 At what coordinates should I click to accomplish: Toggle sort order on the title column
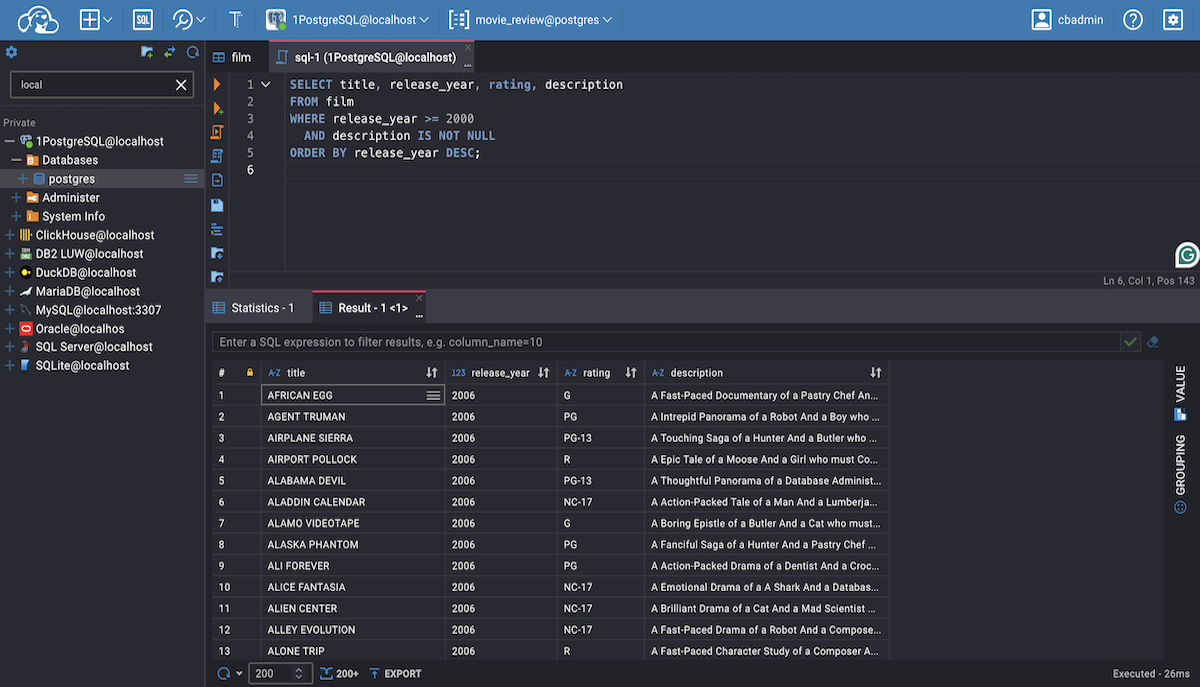click(431, 373)
